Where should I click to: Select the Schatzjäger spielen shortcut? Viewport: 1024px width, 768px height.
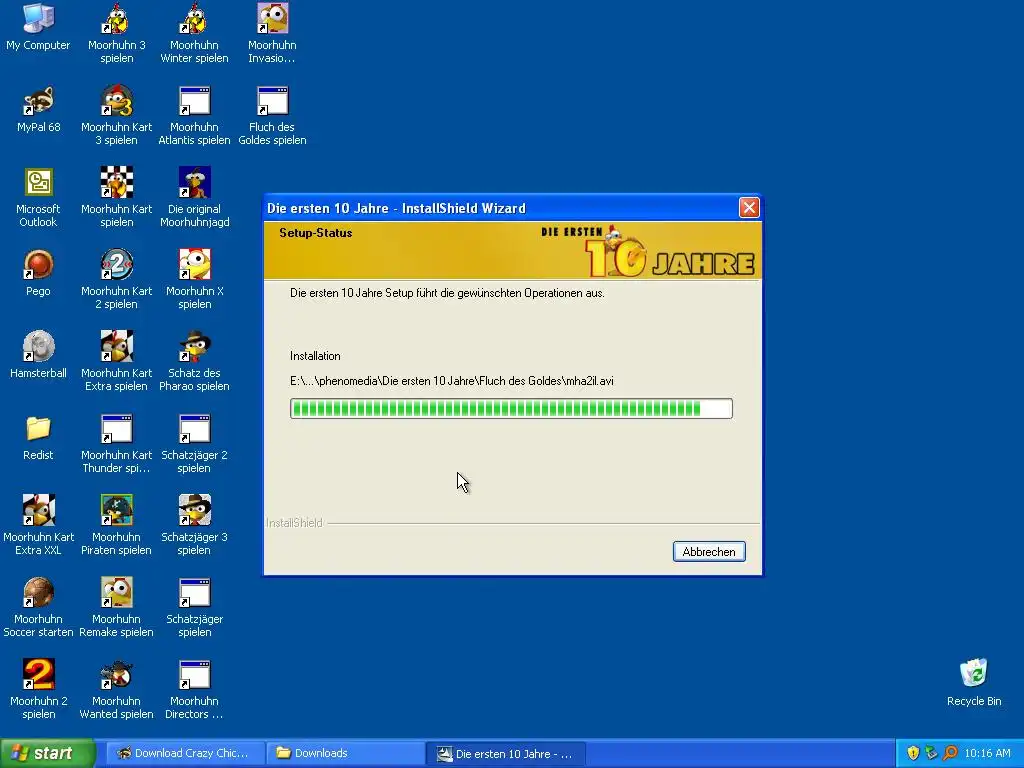pyautogui.click(x=195, y=608)
